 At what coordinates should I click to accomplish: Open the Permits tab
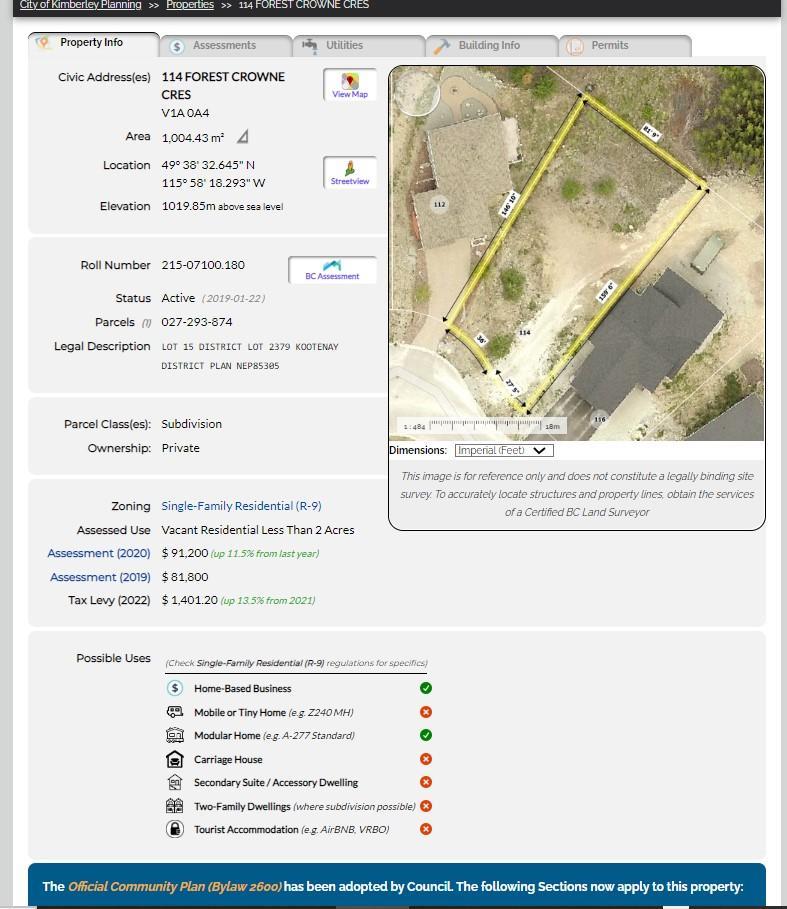(609, 46)
